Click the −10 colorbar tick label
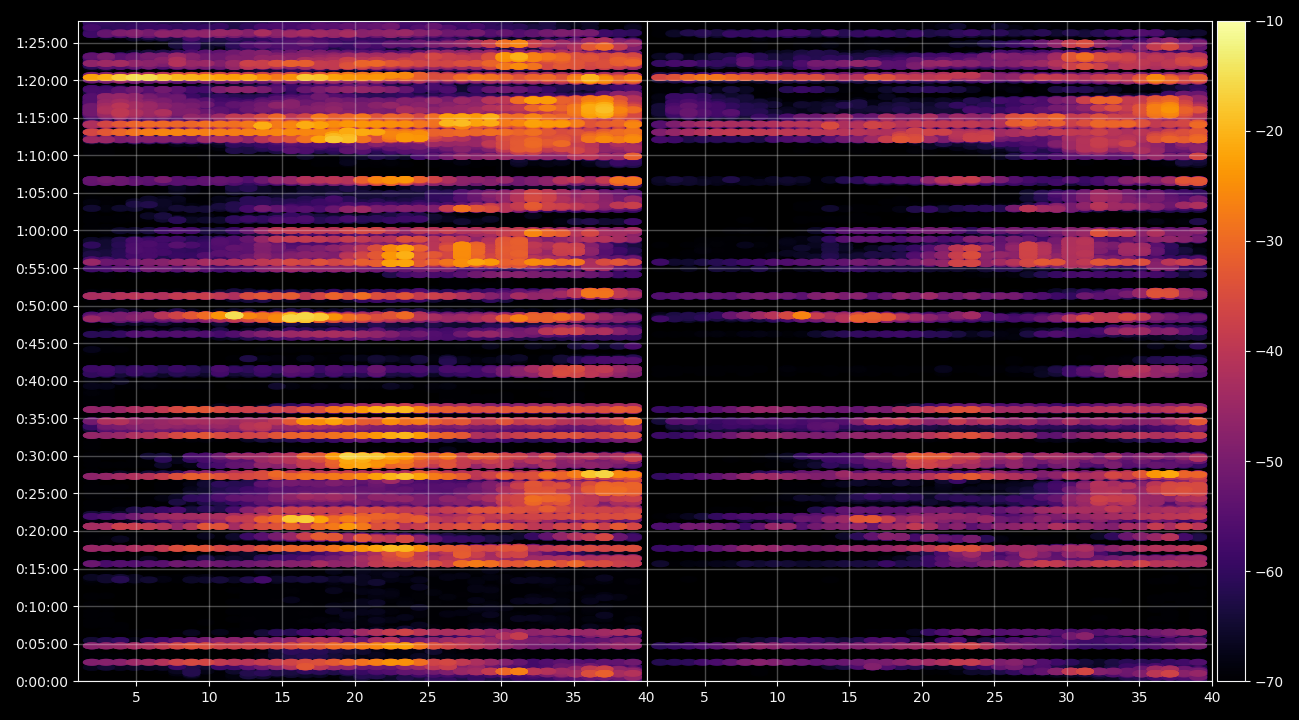This screenshot has height=720, width=1299. pyautogui.click(x=1269, y=21)
